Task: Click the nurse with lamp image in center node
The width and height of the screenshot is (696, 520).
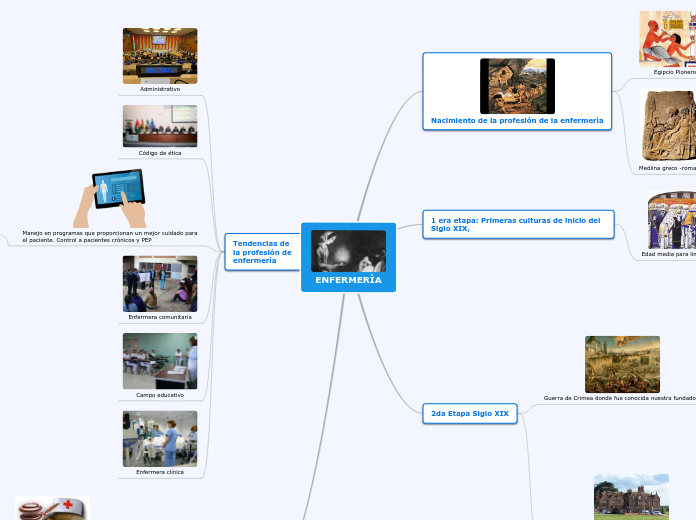Action: pos(348,251)
